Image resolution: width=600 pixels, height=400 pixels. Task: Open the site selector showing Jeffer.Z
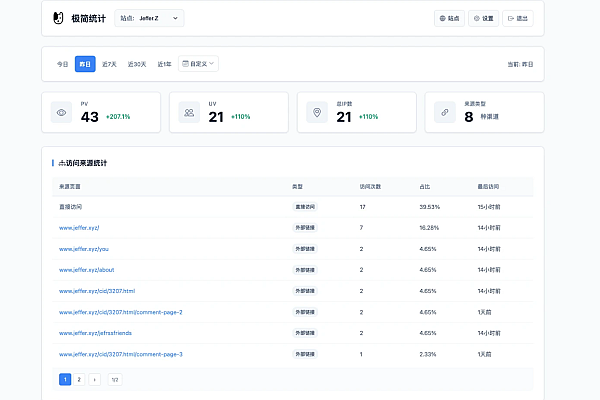click(x=149, y=18)
